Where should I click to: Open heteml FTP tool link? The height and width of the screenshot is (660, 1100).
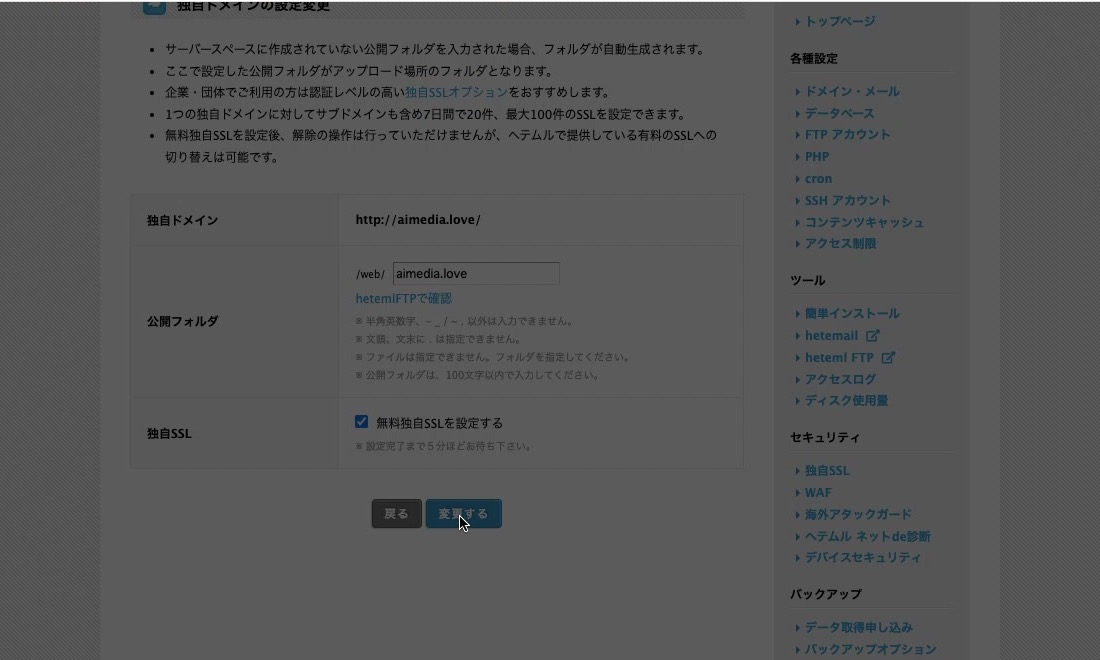click(839, 357)
